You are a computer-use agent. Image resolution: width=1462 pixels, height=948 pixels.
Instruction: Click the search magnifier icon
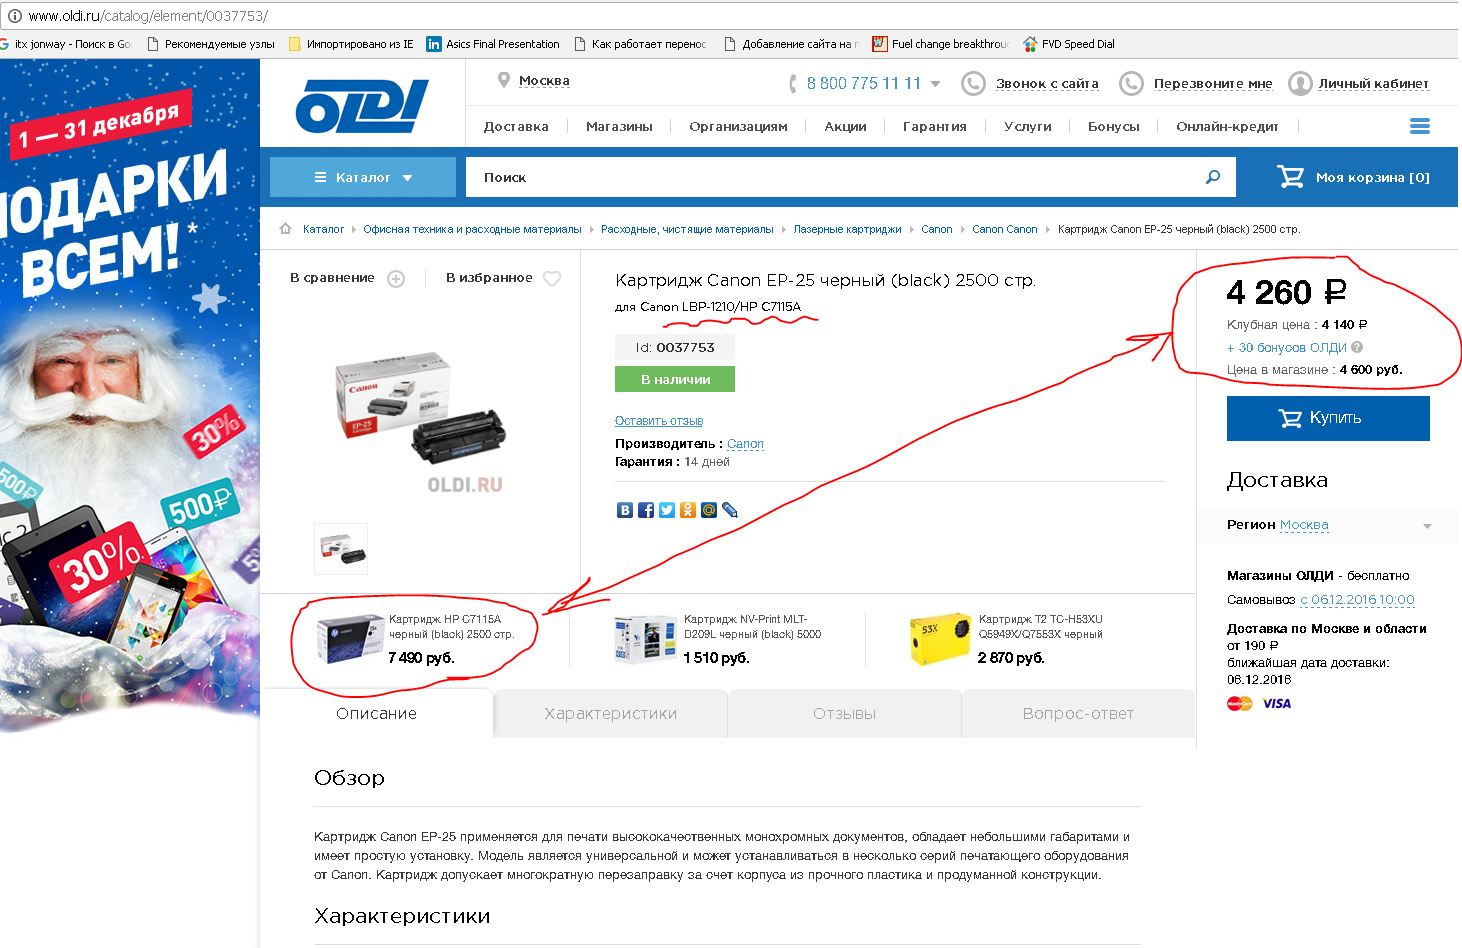(x=1213, y=177)
